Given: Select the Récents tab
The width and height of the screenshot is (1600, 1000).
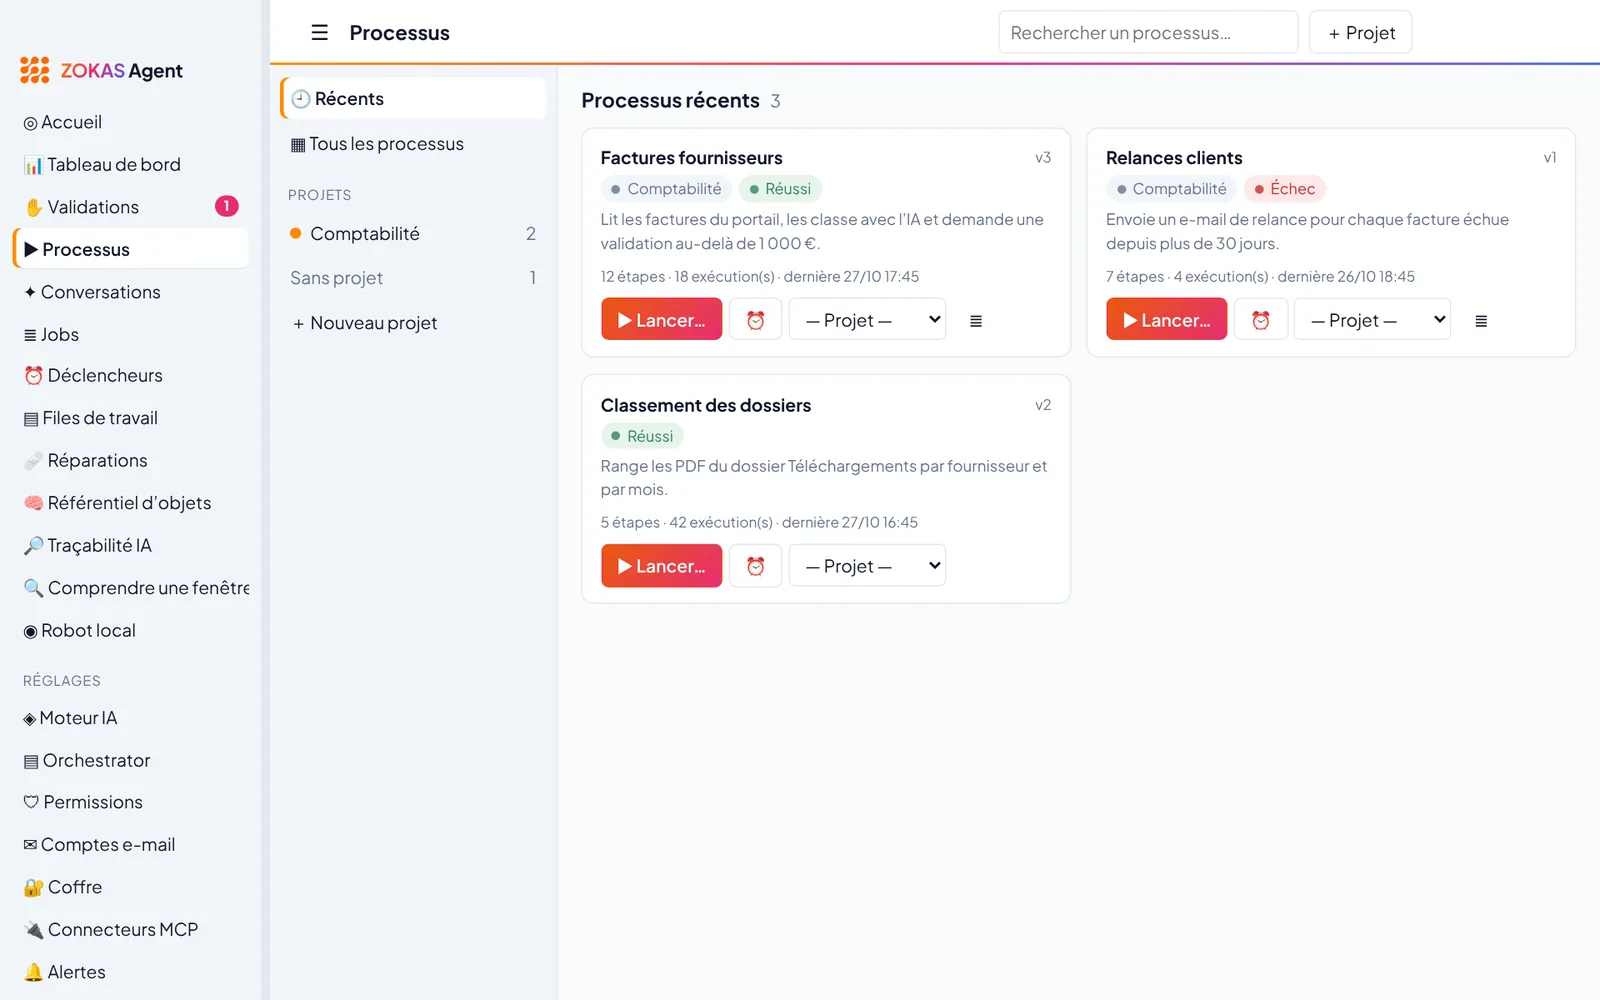Looking at the screenshot, I should click(413, 99).
